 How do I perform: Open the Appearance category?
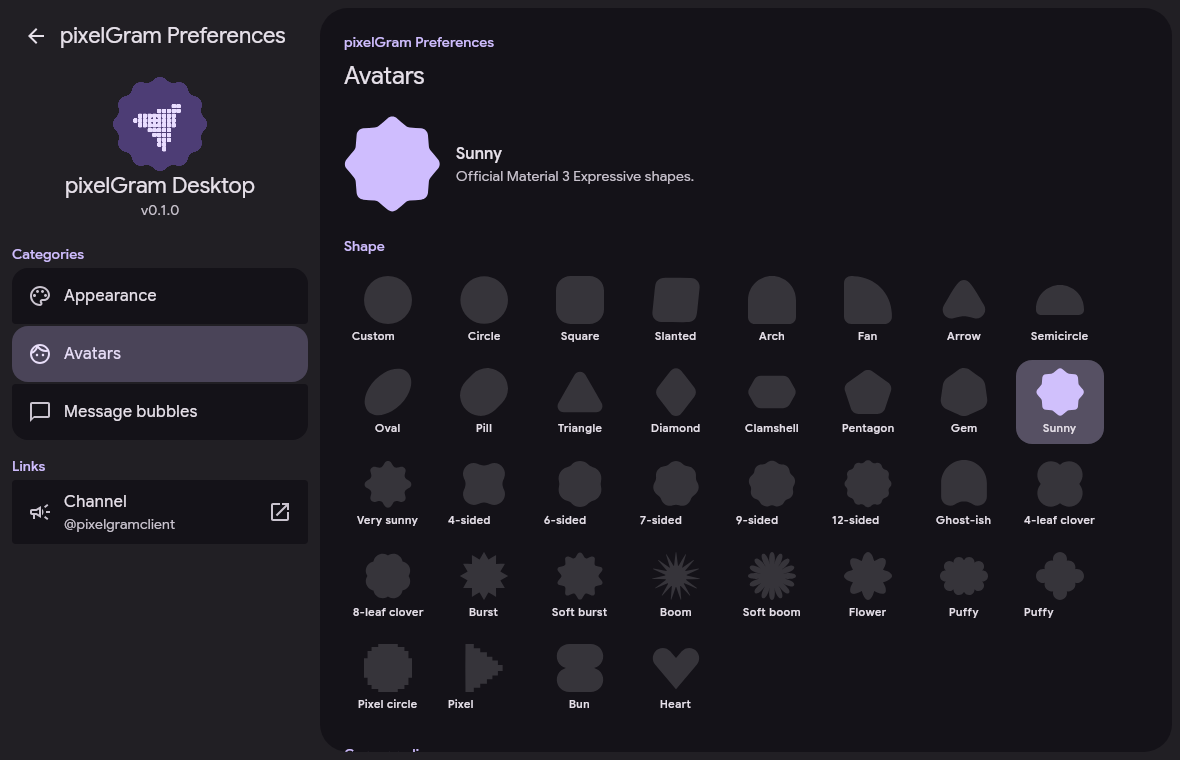point(160,296)
